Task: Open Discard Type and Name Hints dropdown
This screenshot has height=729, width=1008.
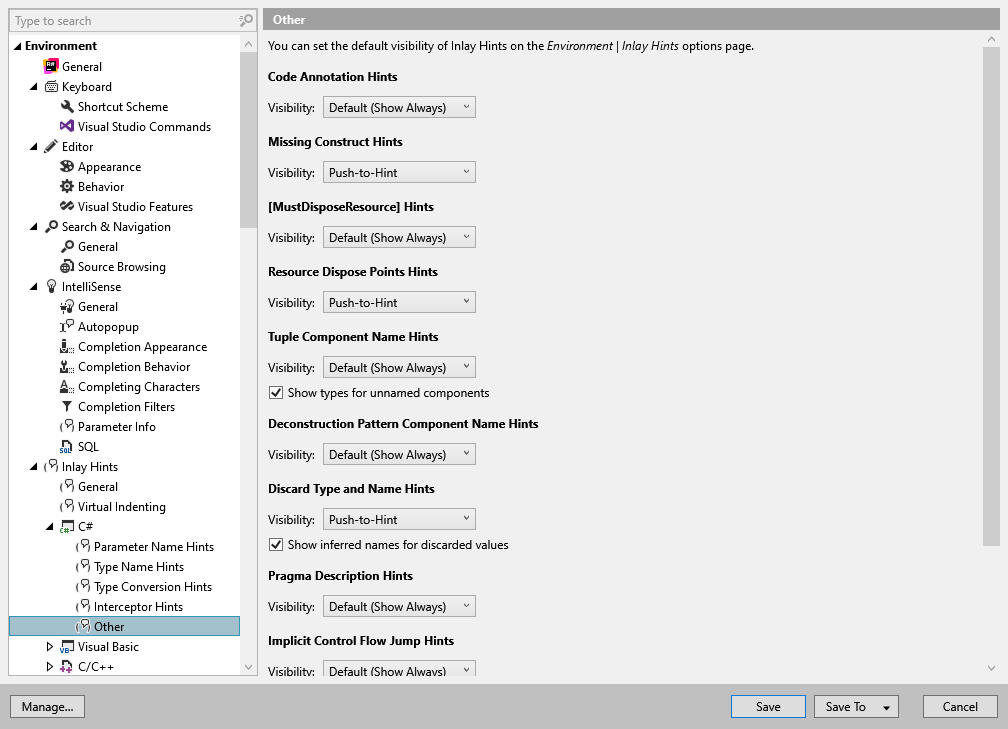Action: click(399, 519)
